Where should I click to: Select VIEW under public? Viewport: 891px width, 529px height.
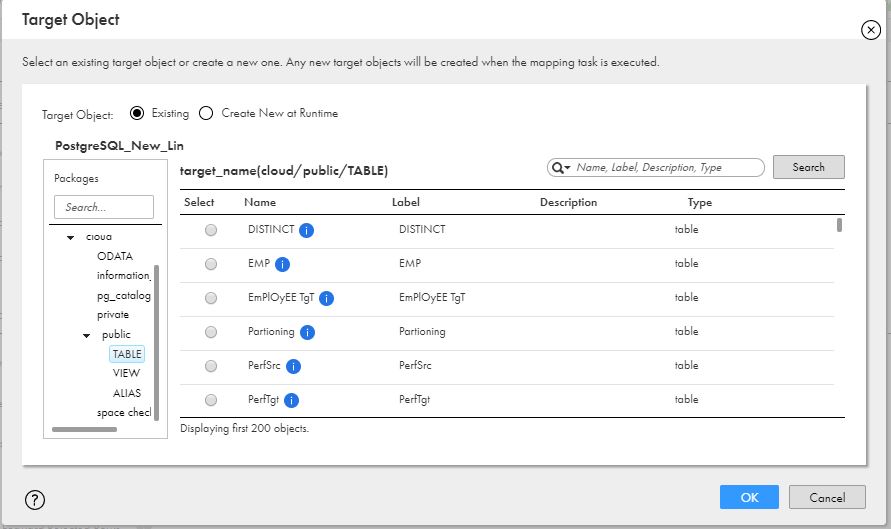(126, 373)
